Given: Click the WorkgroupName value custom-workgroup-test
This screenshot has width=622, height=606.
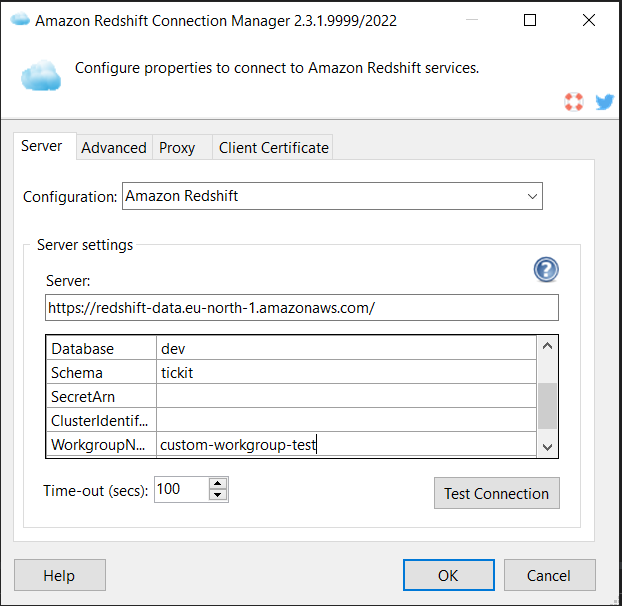Looking at the screenshot, I should click(x=346, y=444).
